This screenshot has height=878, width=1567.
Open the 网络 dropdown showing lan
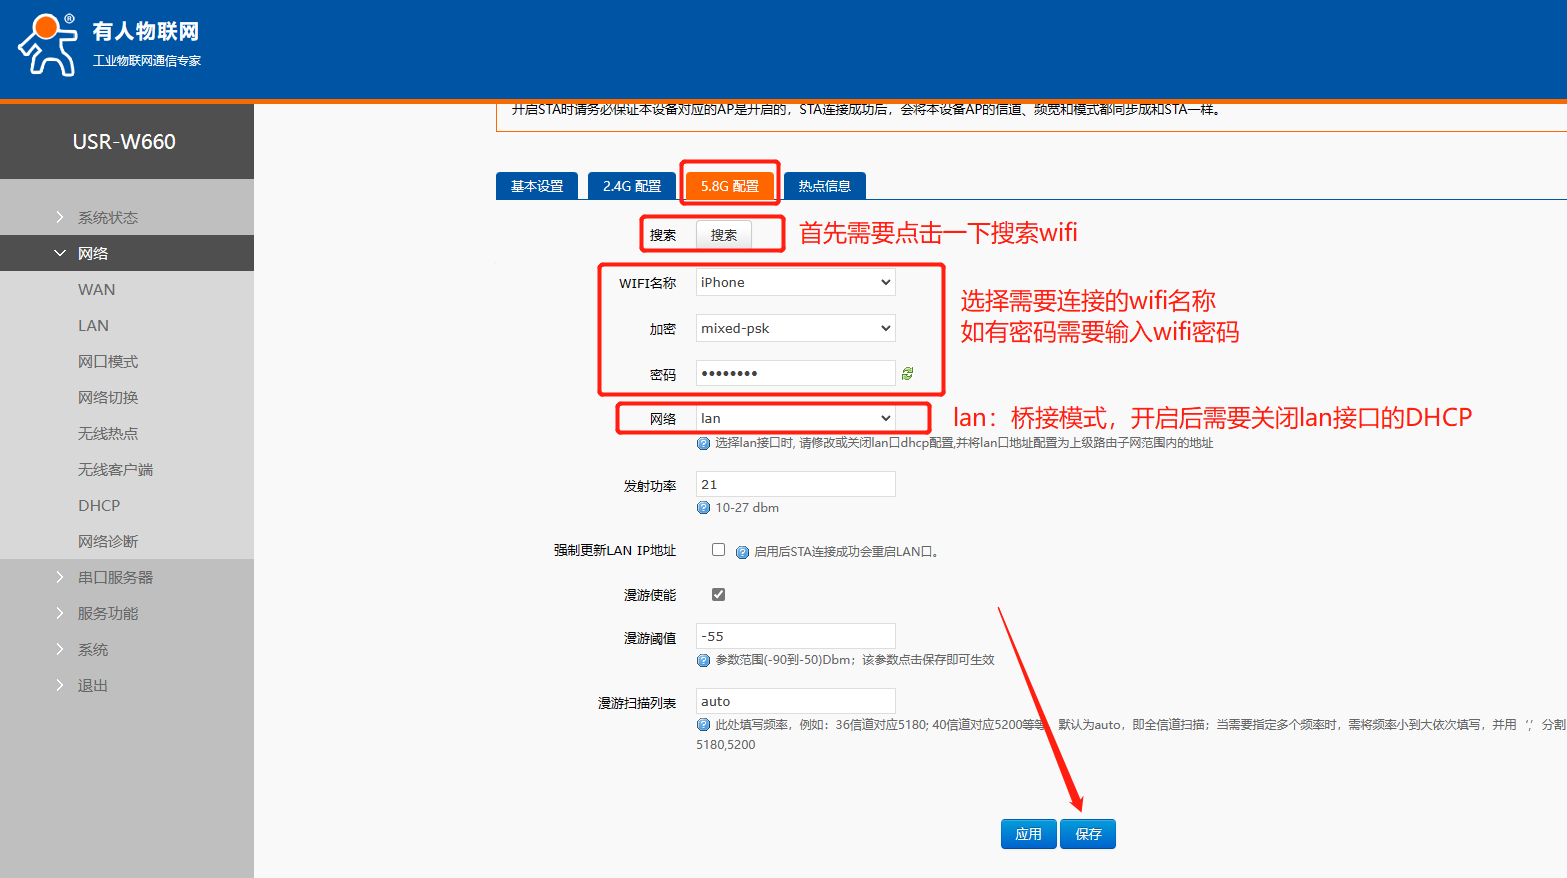[795, 418]
